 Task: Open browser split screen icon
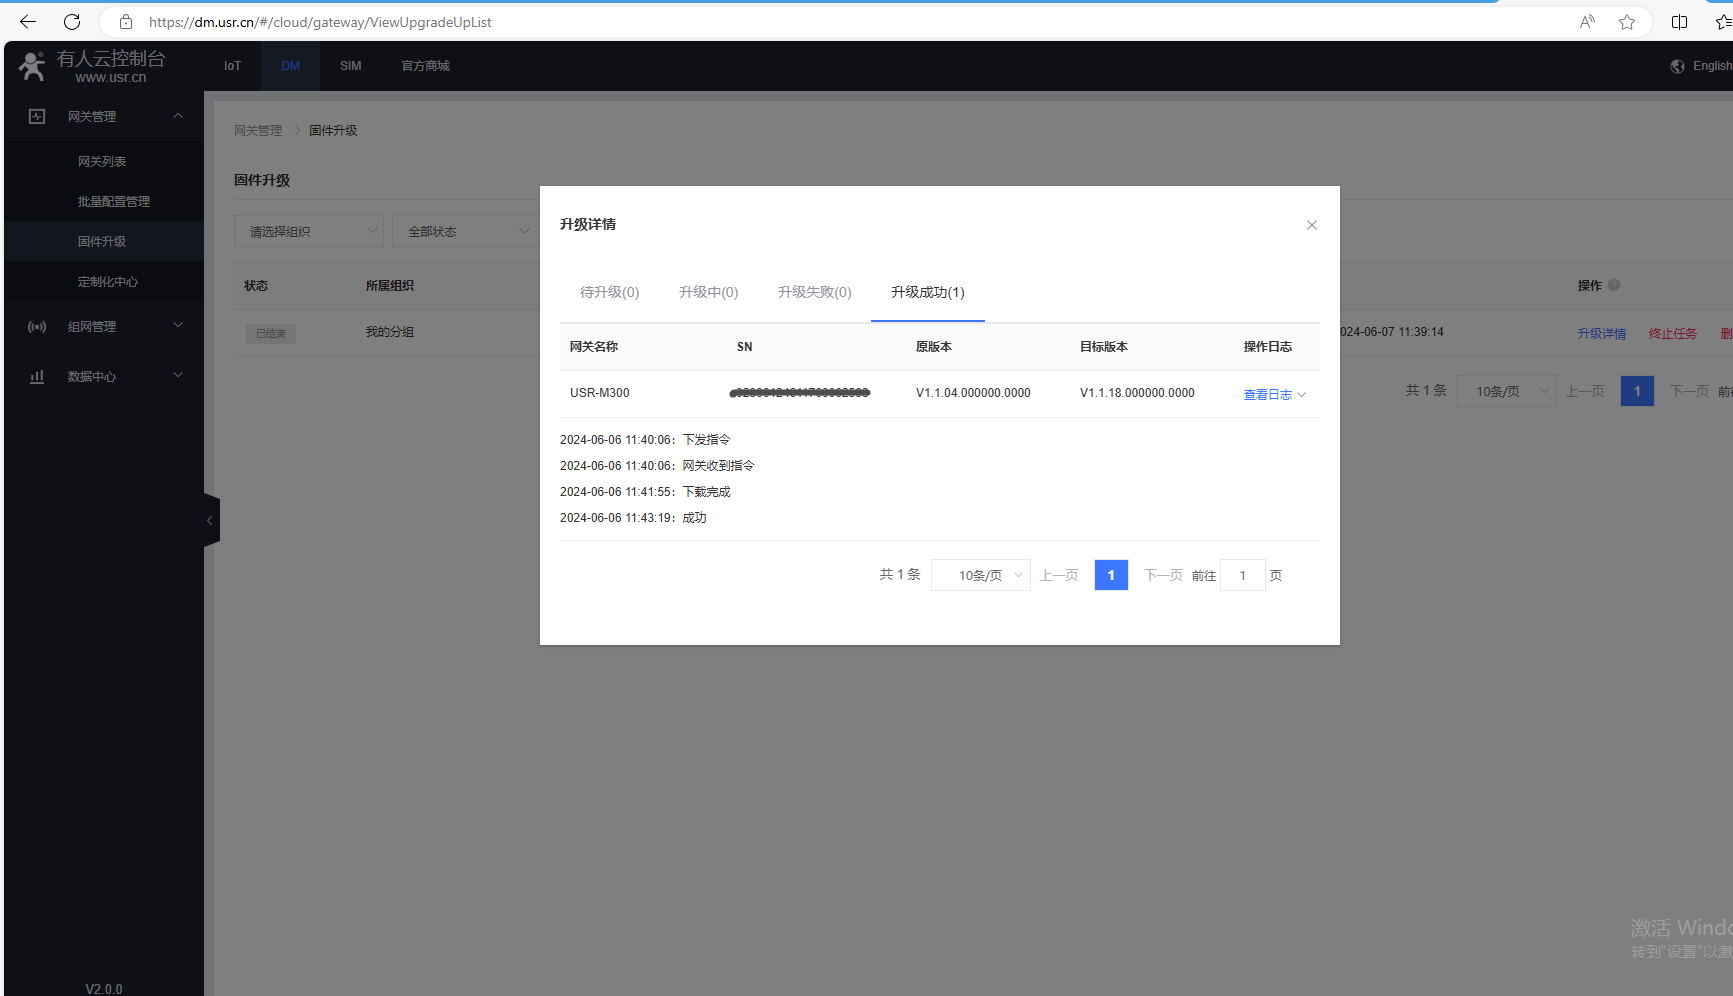[x=1679, y=22]
